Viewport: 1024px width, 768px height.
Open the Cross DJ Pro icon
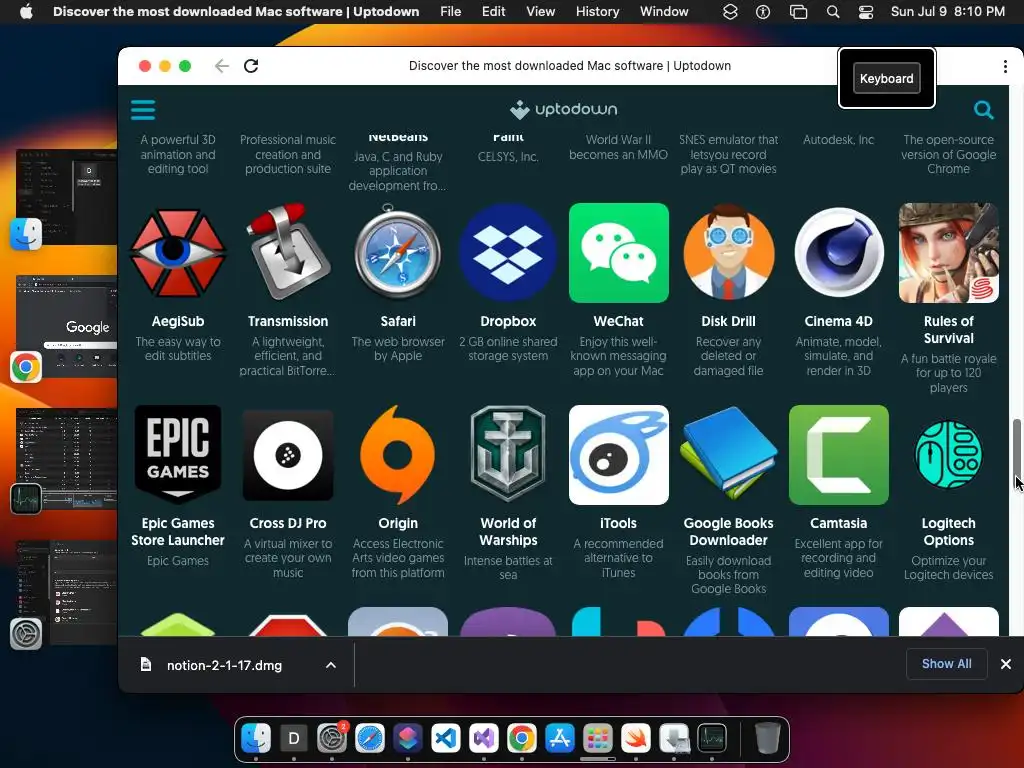[x=288, y=455]
